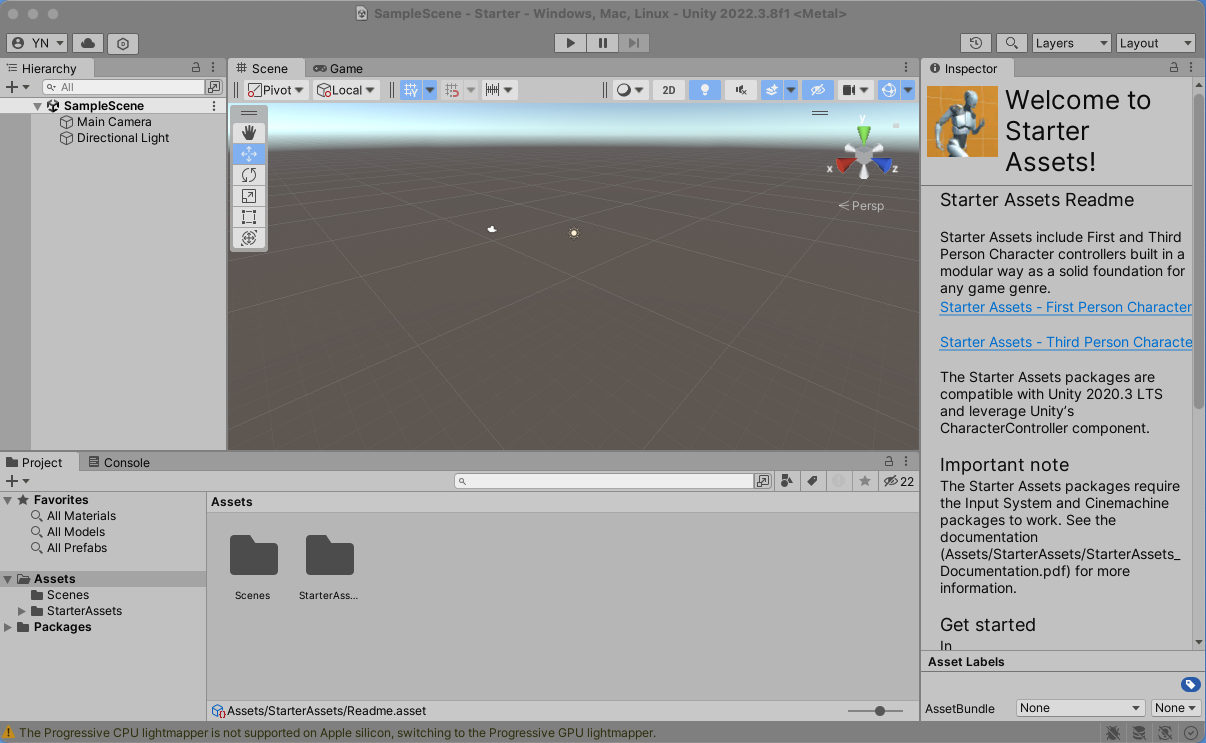Adjust the Project asset icon size slider
This screenshot has height=743, width=1206.
pyautogui.click(x=880, y=711)
